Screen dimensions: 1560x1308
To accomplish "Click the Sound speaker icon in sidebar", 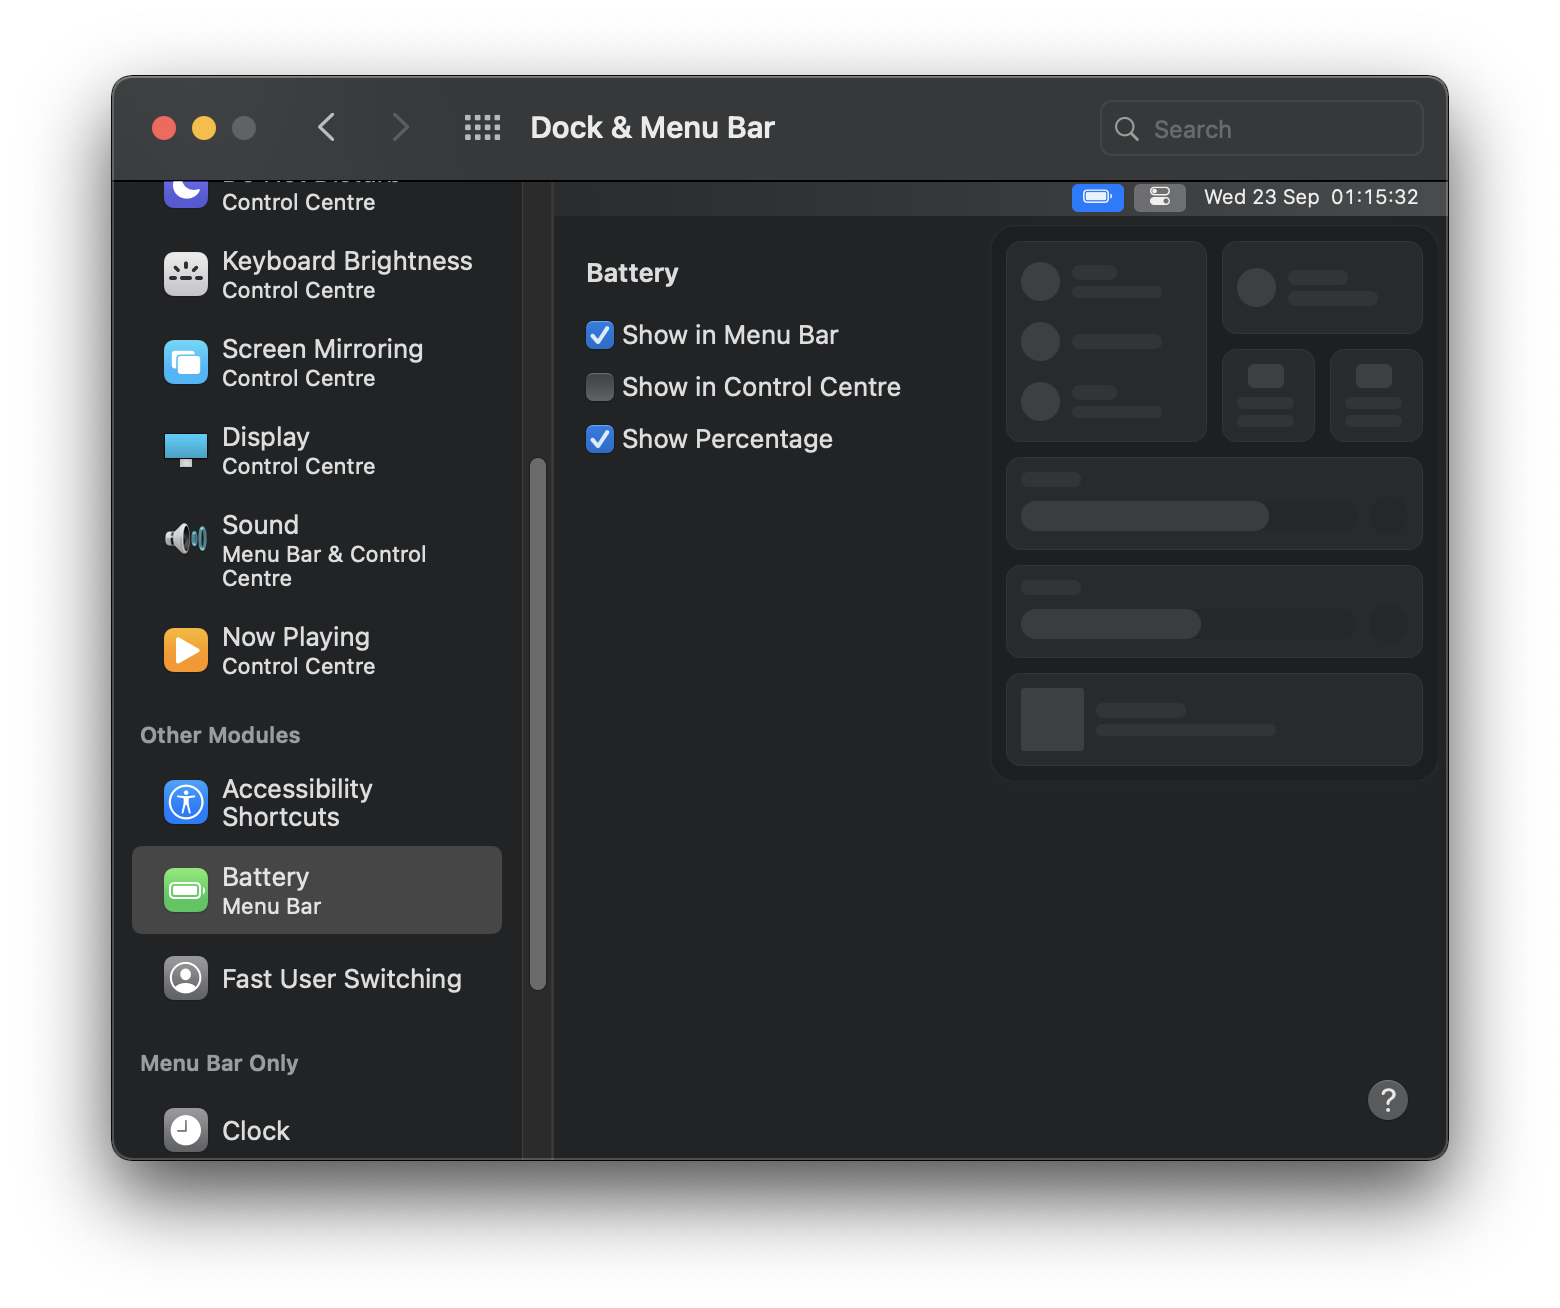I will [186, 539].
